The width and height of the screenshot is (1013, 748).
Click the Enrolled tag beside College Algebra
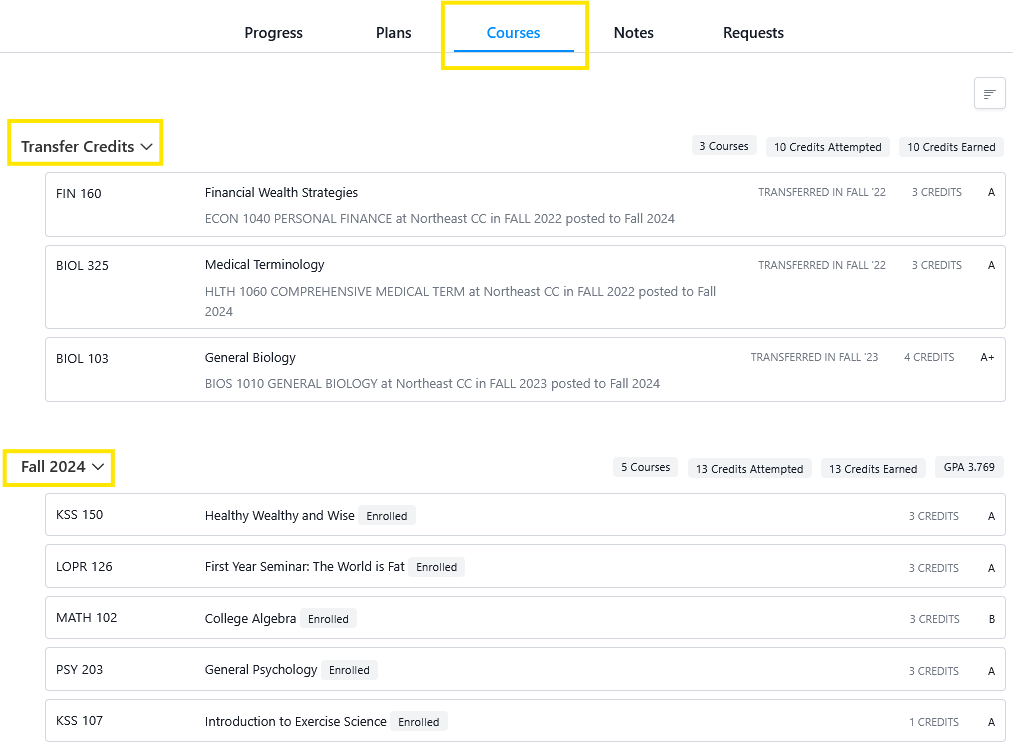pos(328,619)
